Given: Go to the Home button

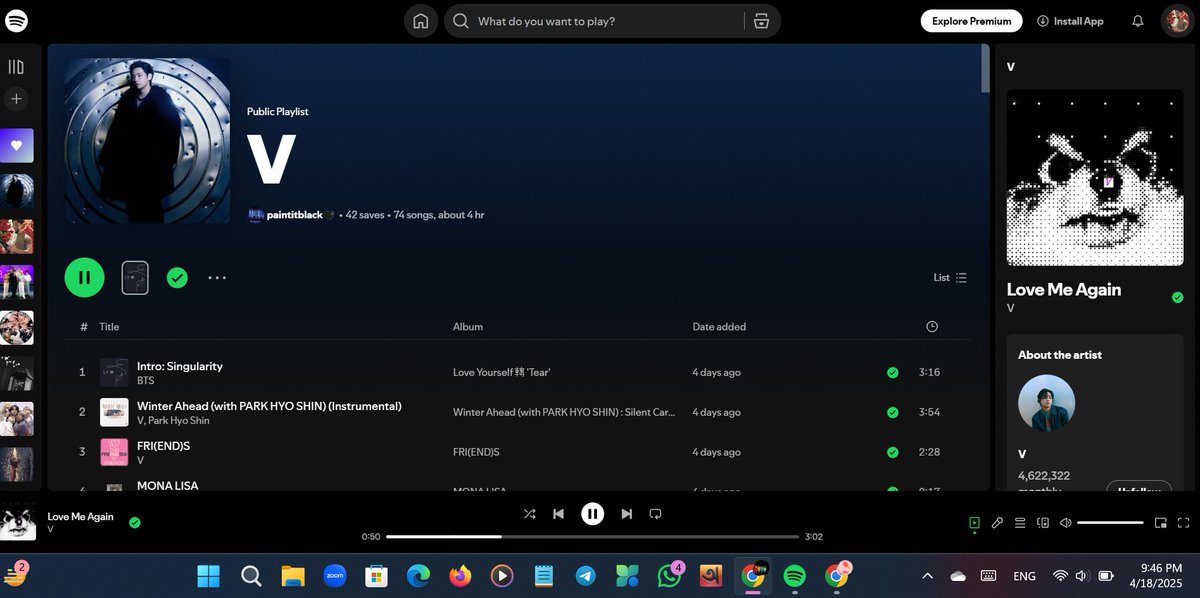Looking at the screenshot, I should coord(421,21).
